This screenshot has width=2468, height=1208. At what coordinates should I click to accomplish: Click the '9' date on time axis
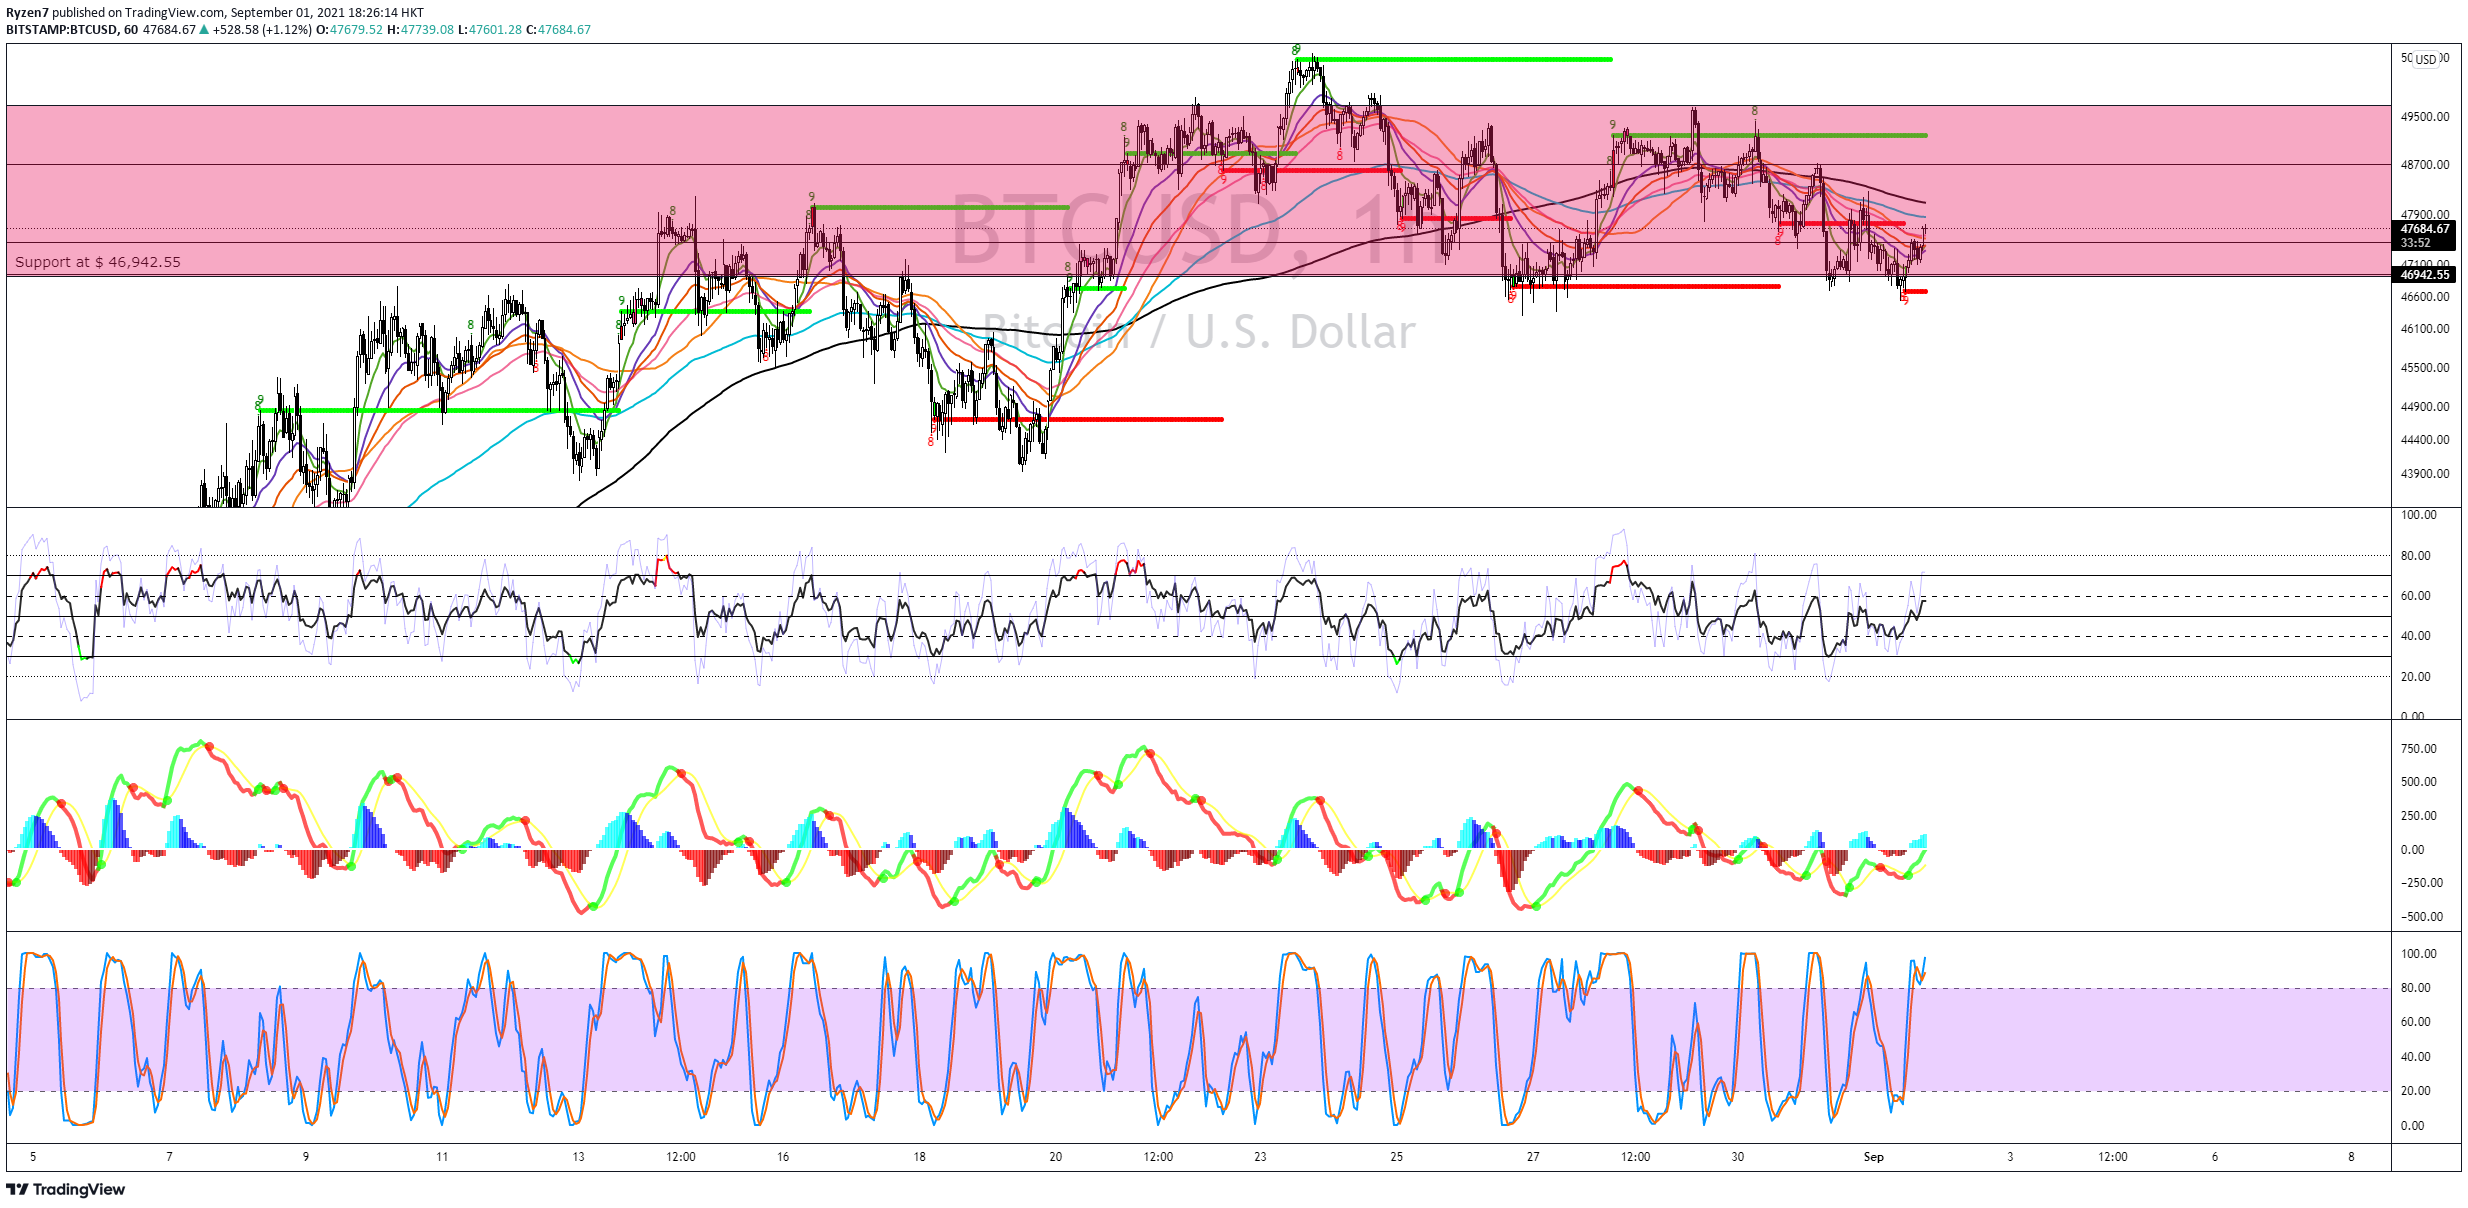point(306,1157)
